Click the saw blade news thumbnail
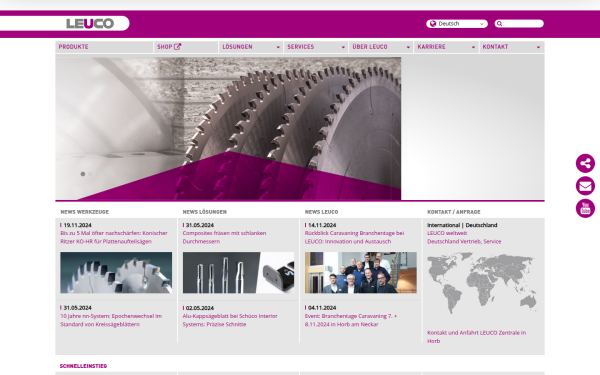 pyautogui.click(x=116, y=272)
